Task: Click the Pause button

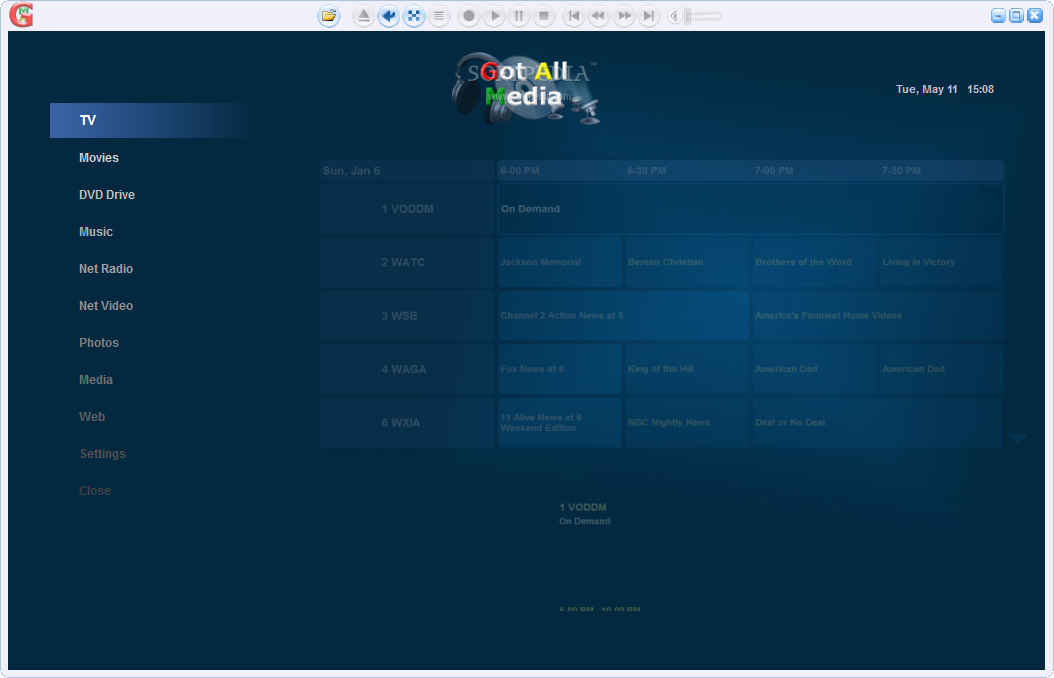Action: click(519, 15)
